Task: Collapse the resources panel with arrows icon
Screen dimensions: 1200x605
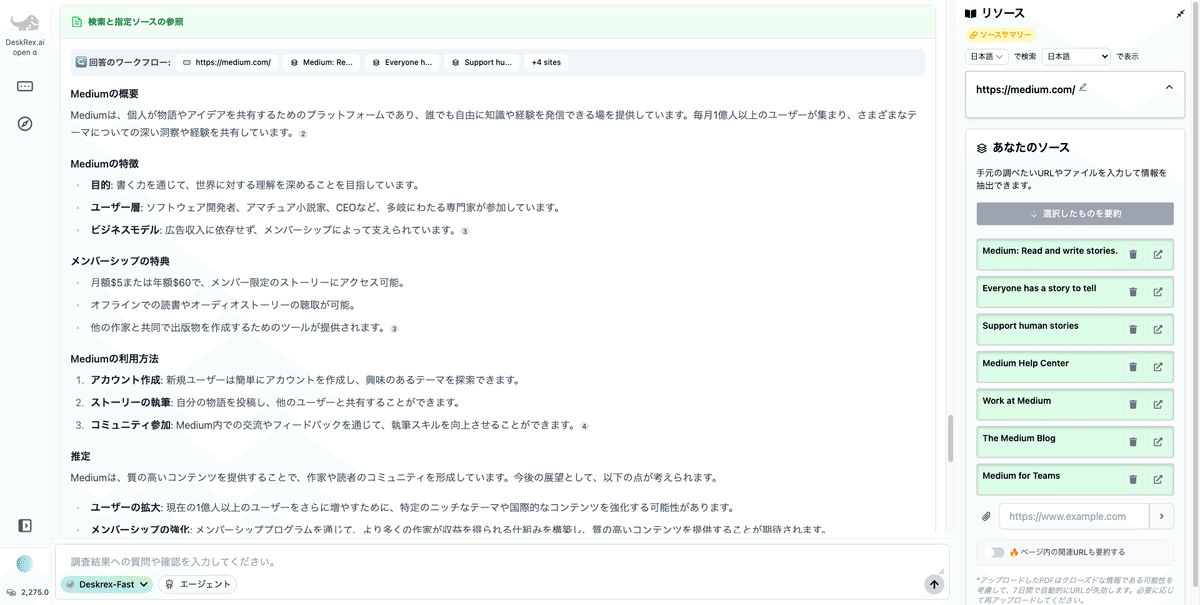Action: [x=1180, y=14]
